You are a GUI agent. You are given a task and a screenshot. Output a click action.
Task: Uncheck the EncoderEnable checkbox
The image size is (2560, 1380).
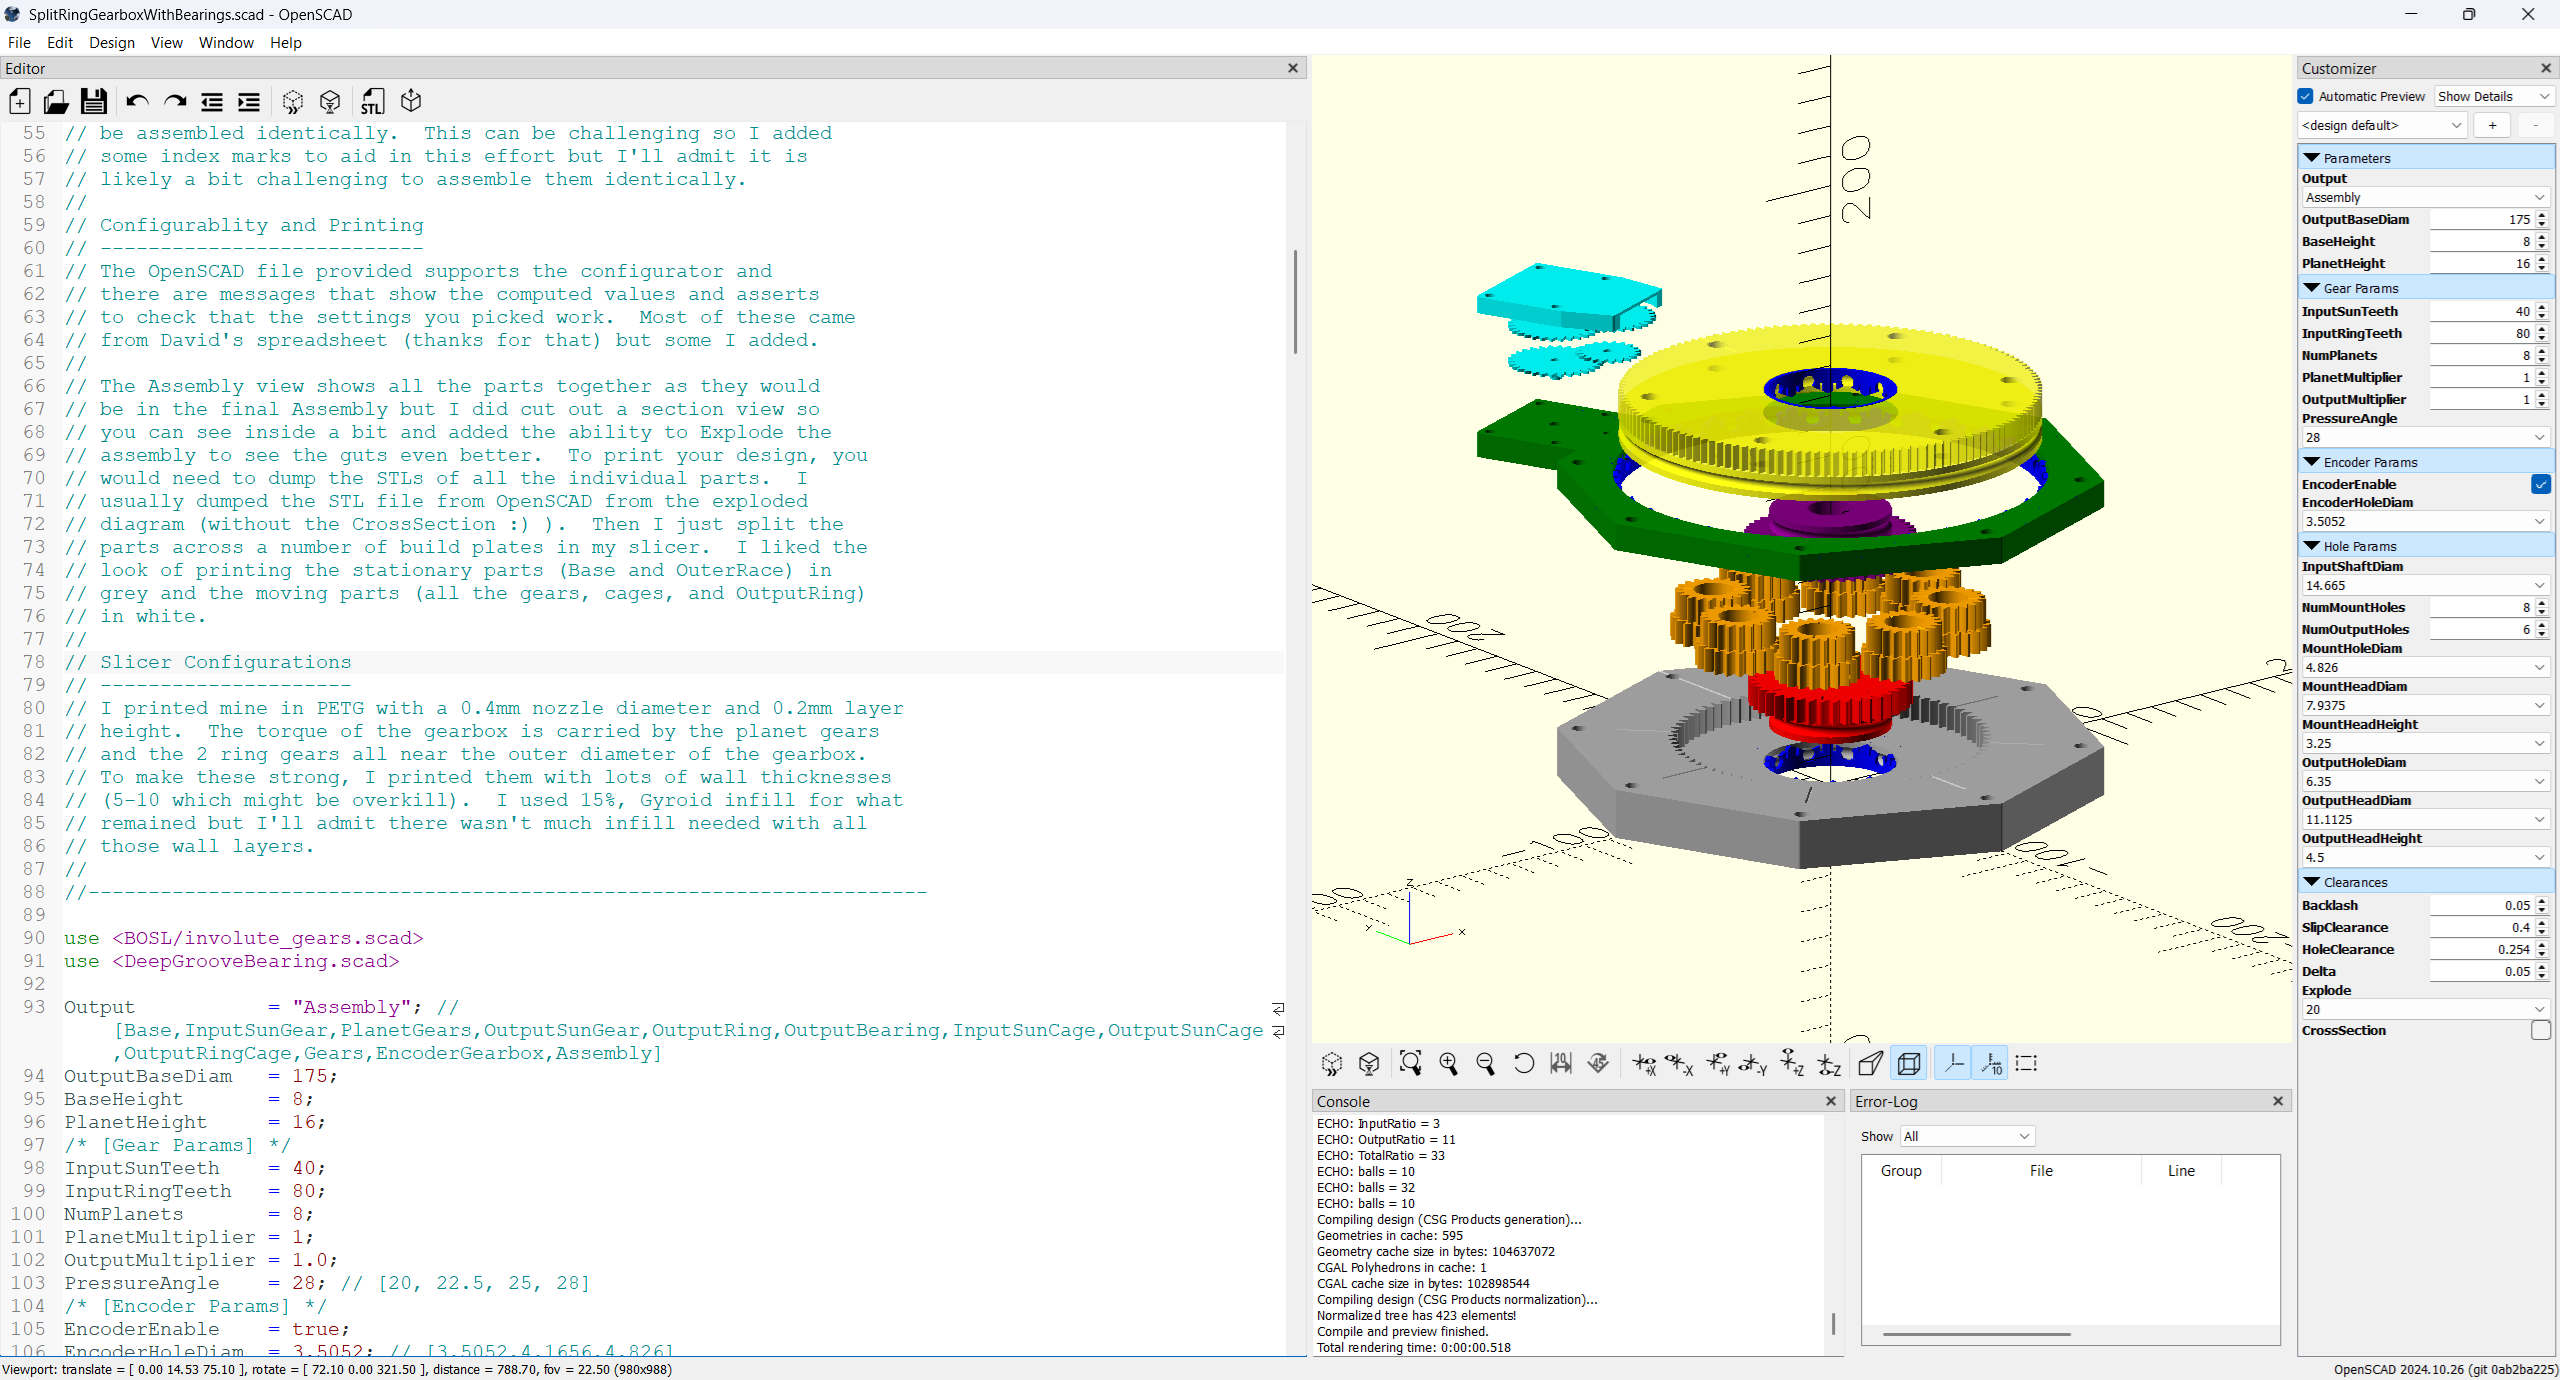(2540, 484)
